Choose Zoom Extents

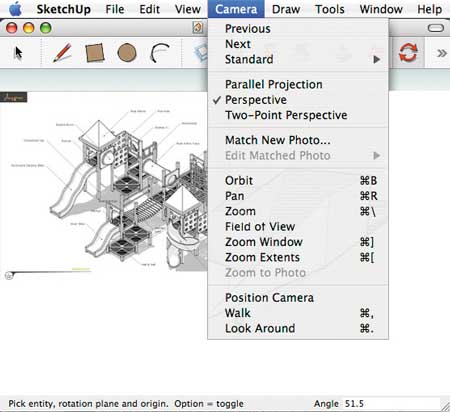click(298, 257)
